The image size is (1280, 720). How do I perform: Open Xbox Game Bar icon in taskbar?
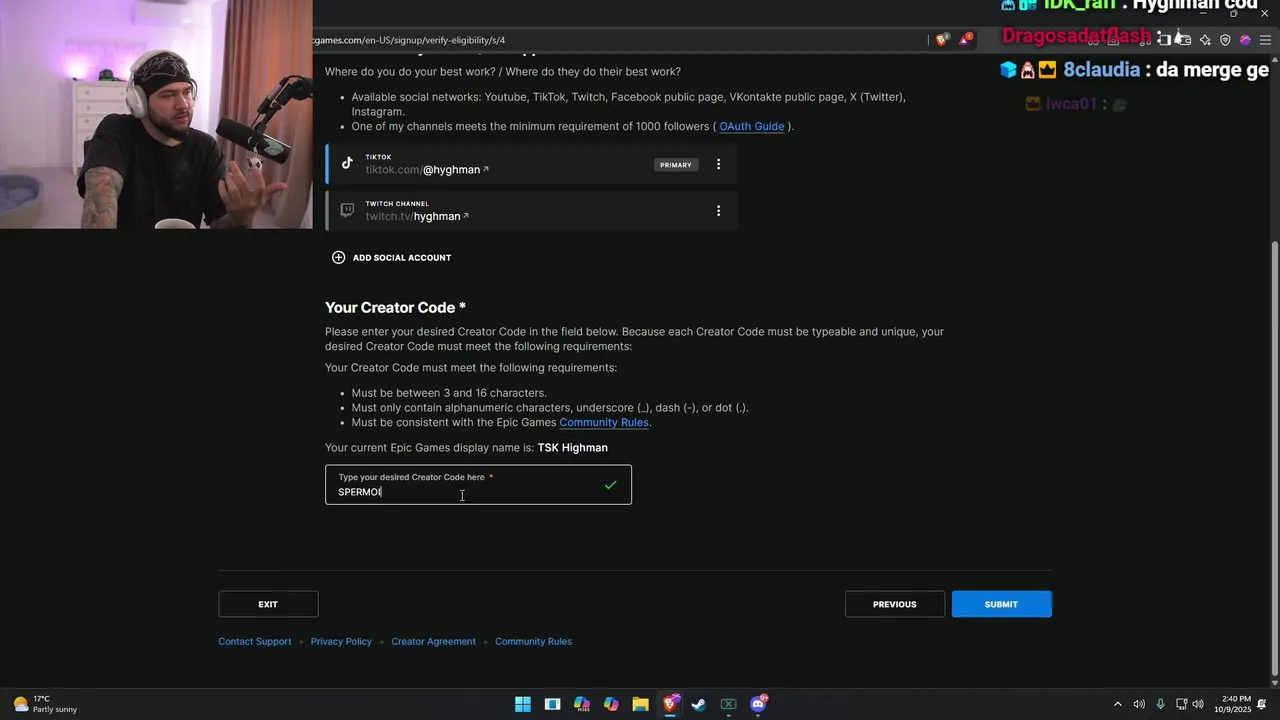click(729, 704)
